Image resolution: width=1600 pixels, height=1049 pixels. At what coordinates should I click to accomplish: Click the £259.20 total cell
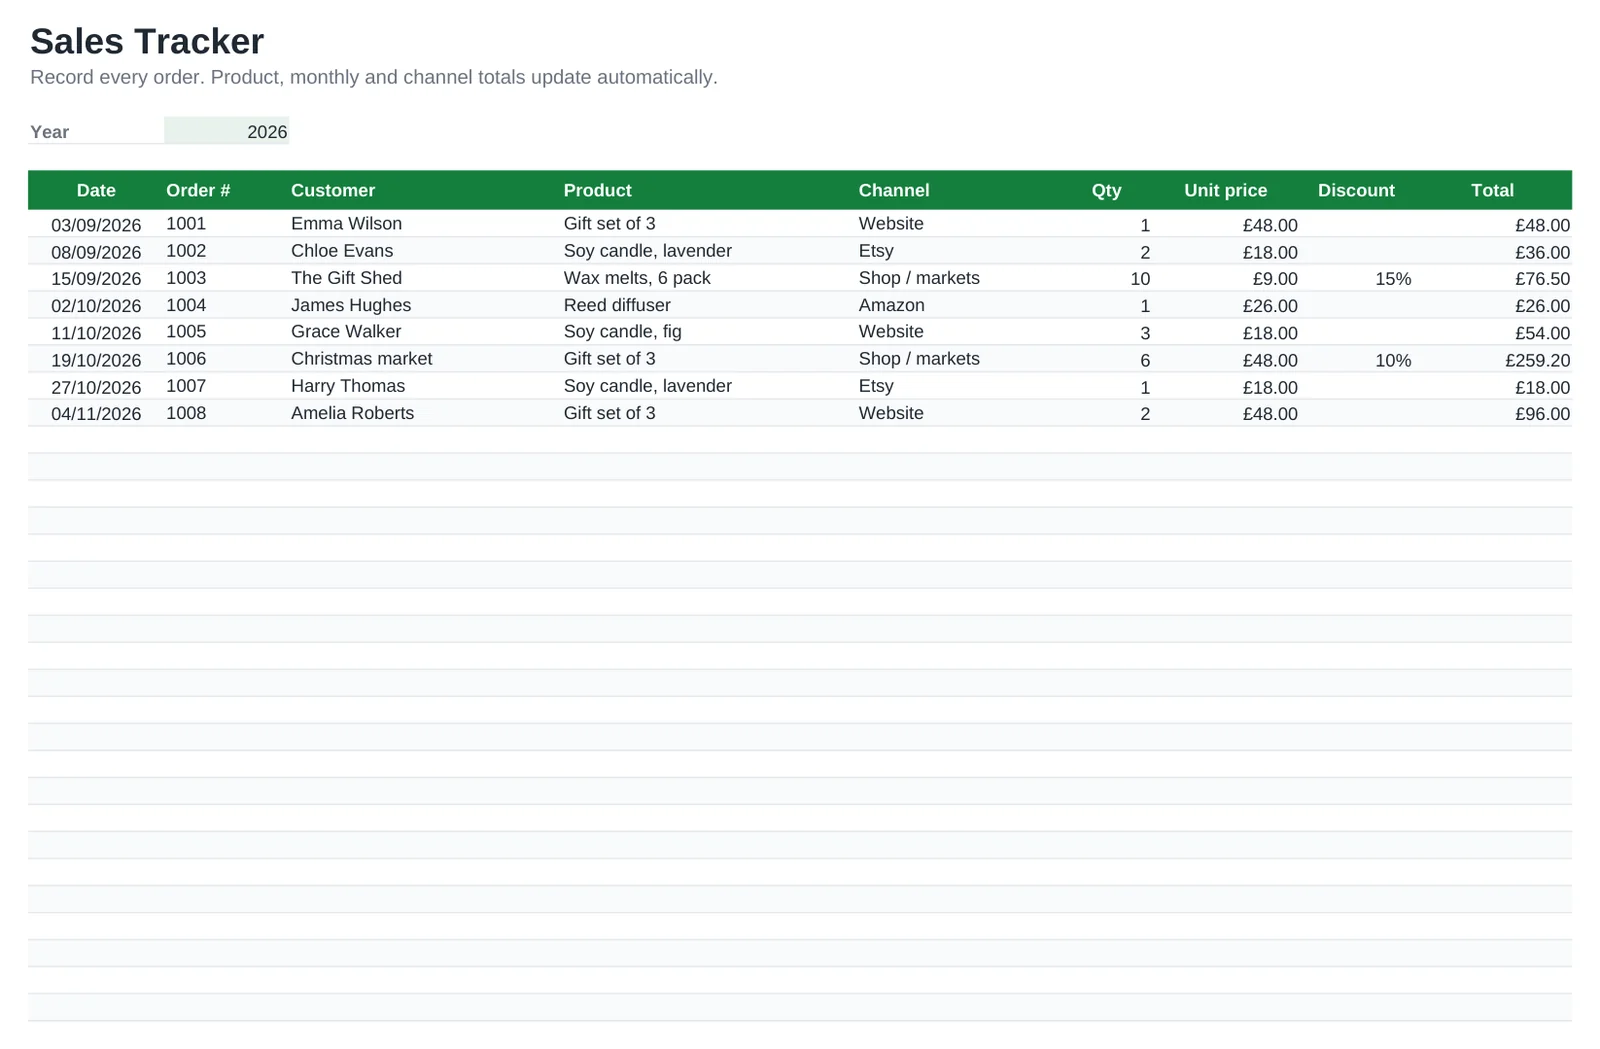[1537, 360]
